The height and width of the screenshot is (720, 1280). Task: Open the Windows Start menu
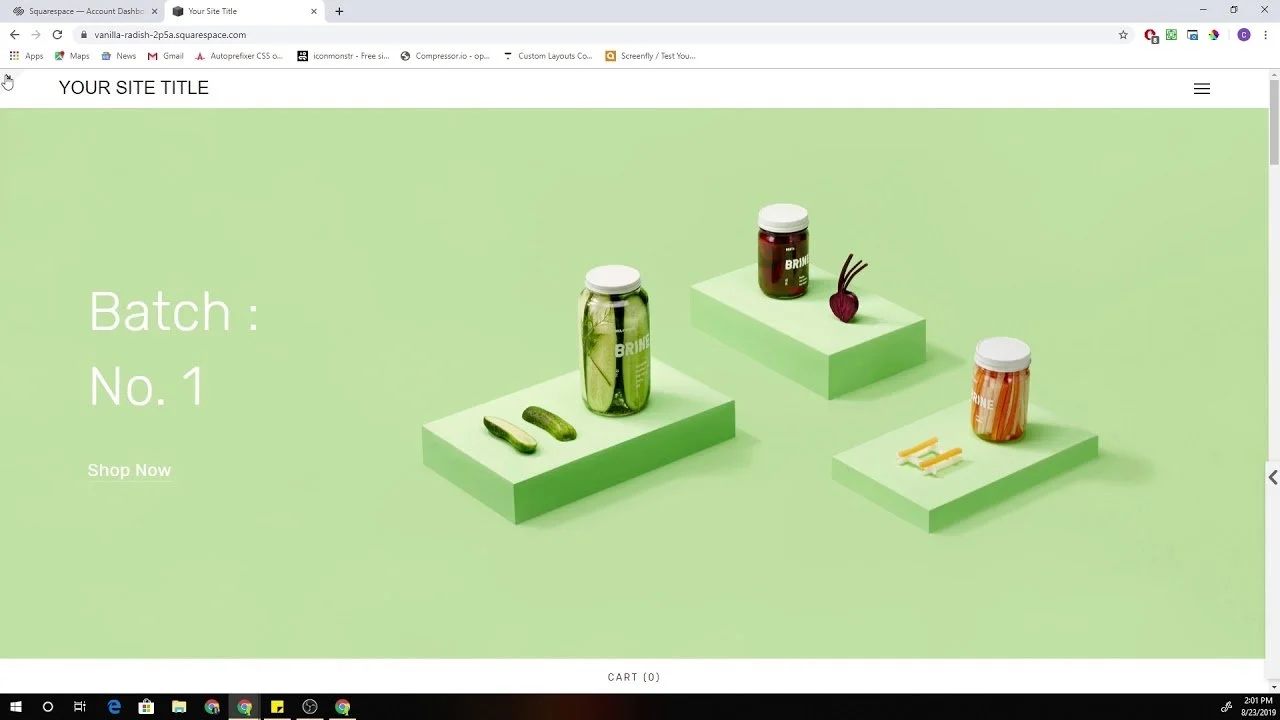click(x=15, y=707)
